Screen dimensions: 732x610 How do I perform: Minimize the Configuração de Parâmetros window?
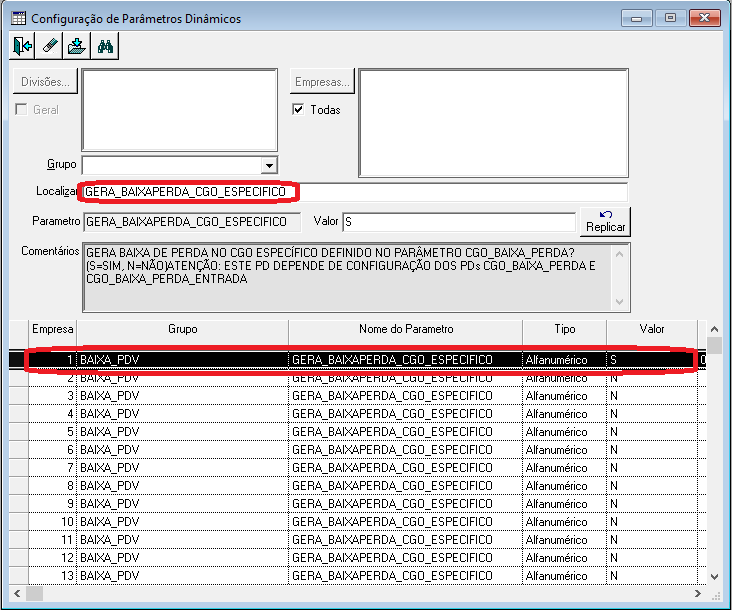(x=636, y=18)
